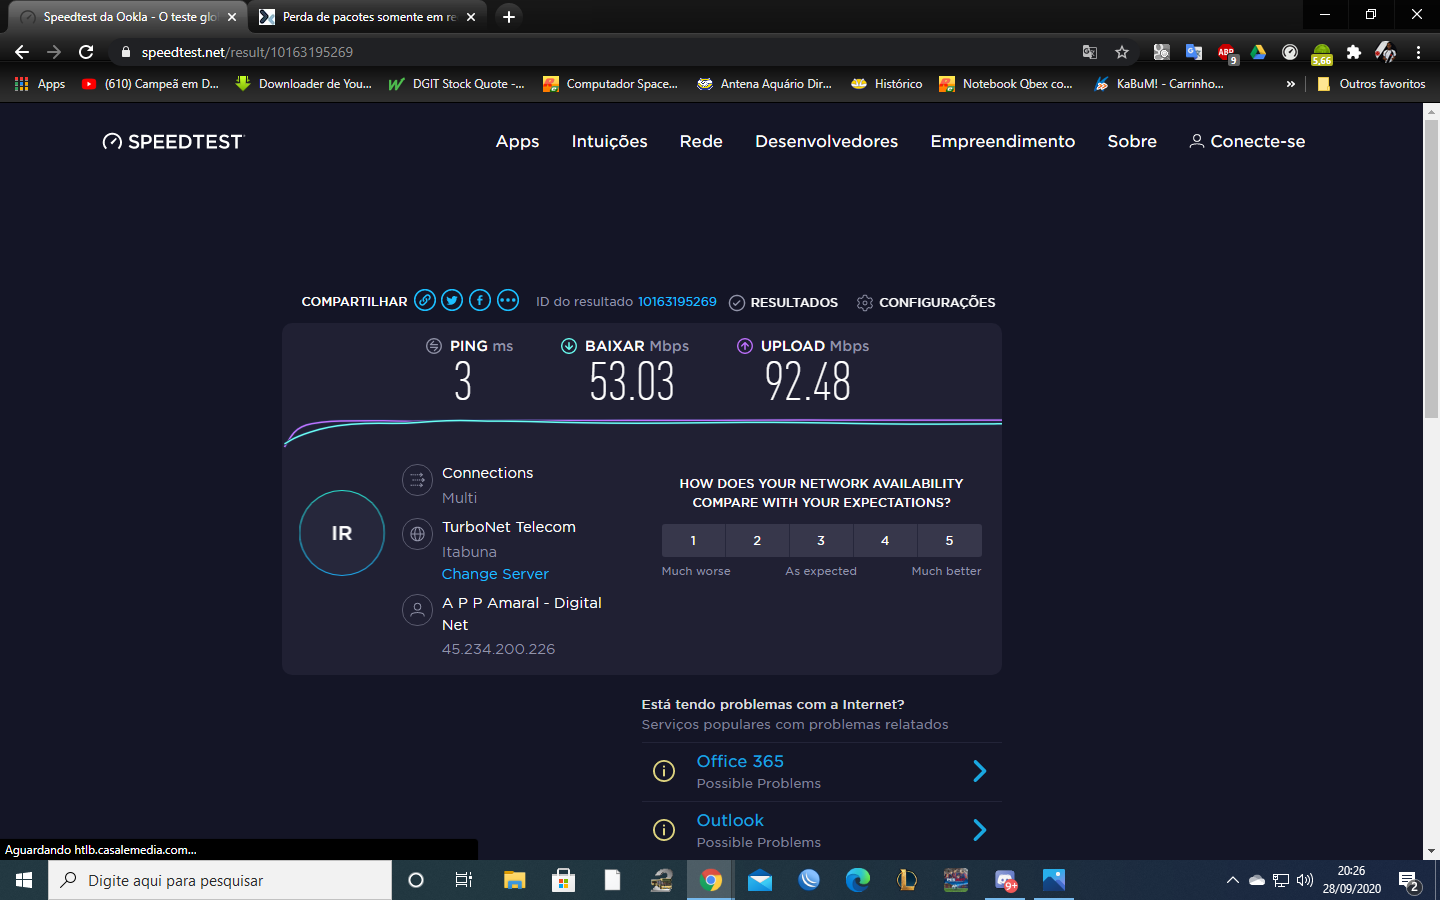Open the green 5,66 badge extension
1440x900 pixels.
(x=1322, y=53)
